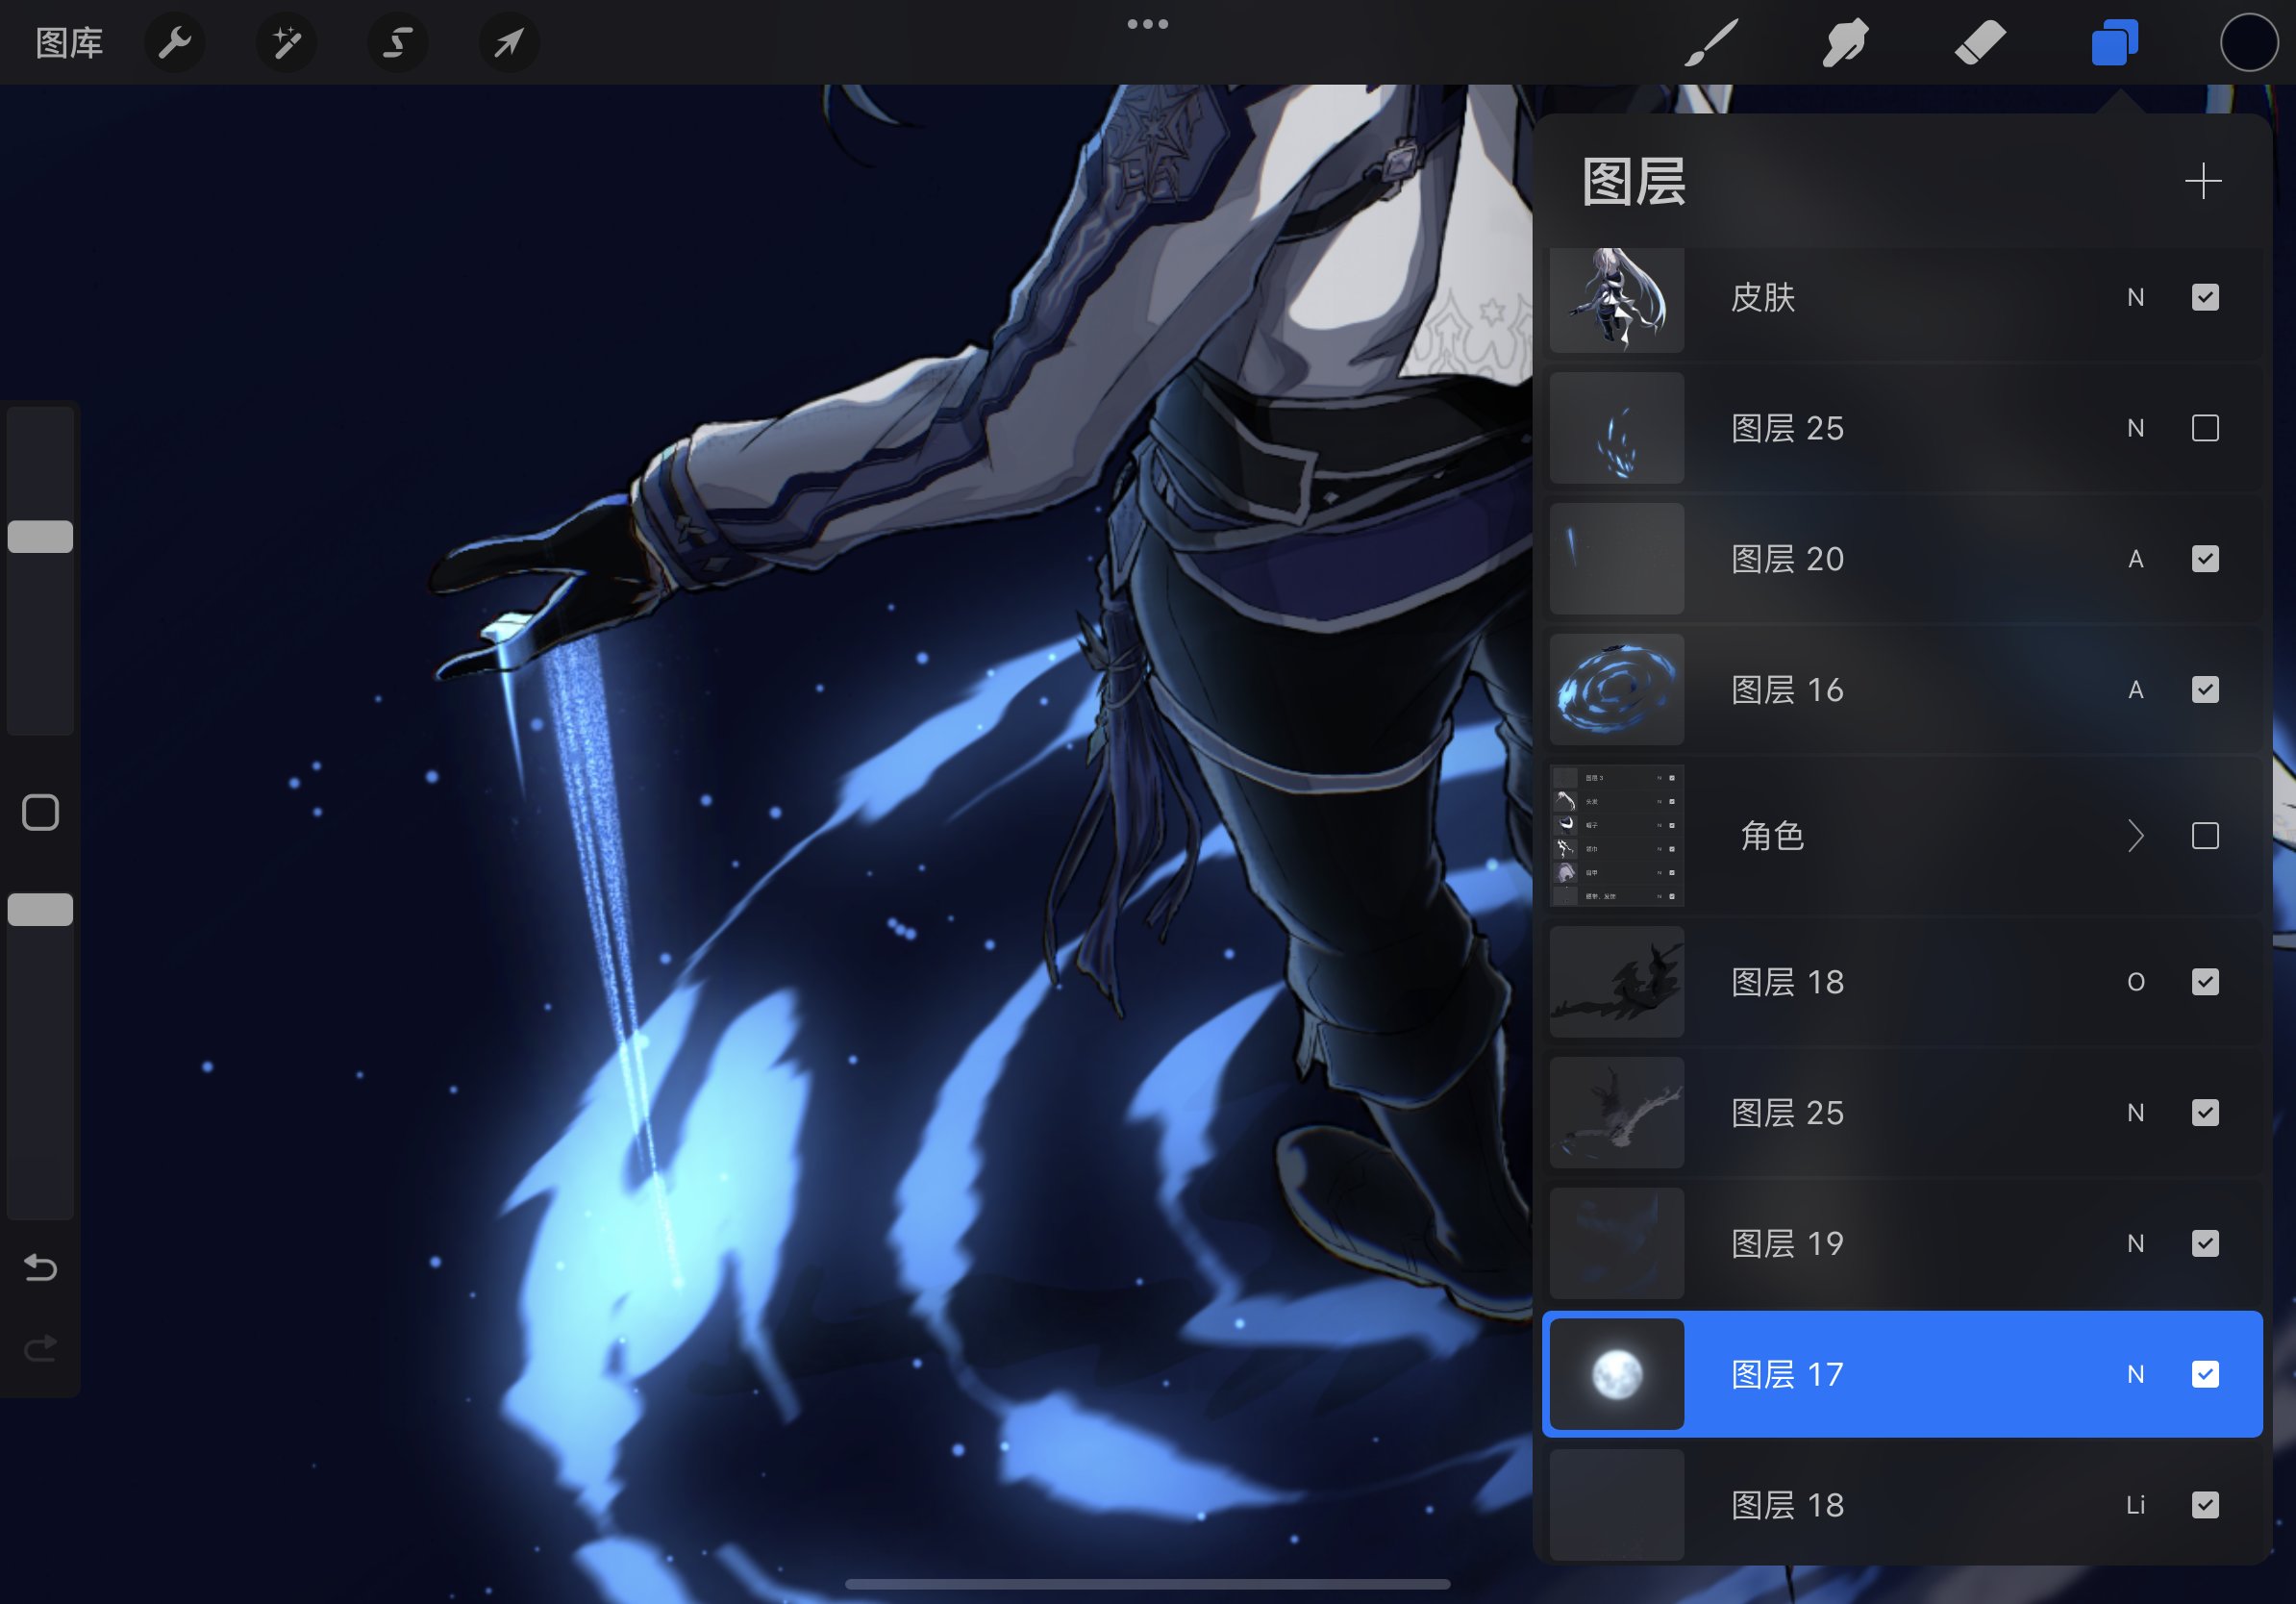Open the Adjustments magic wand menu
Screen dimensions: 2296x1604
click(287, 43)
